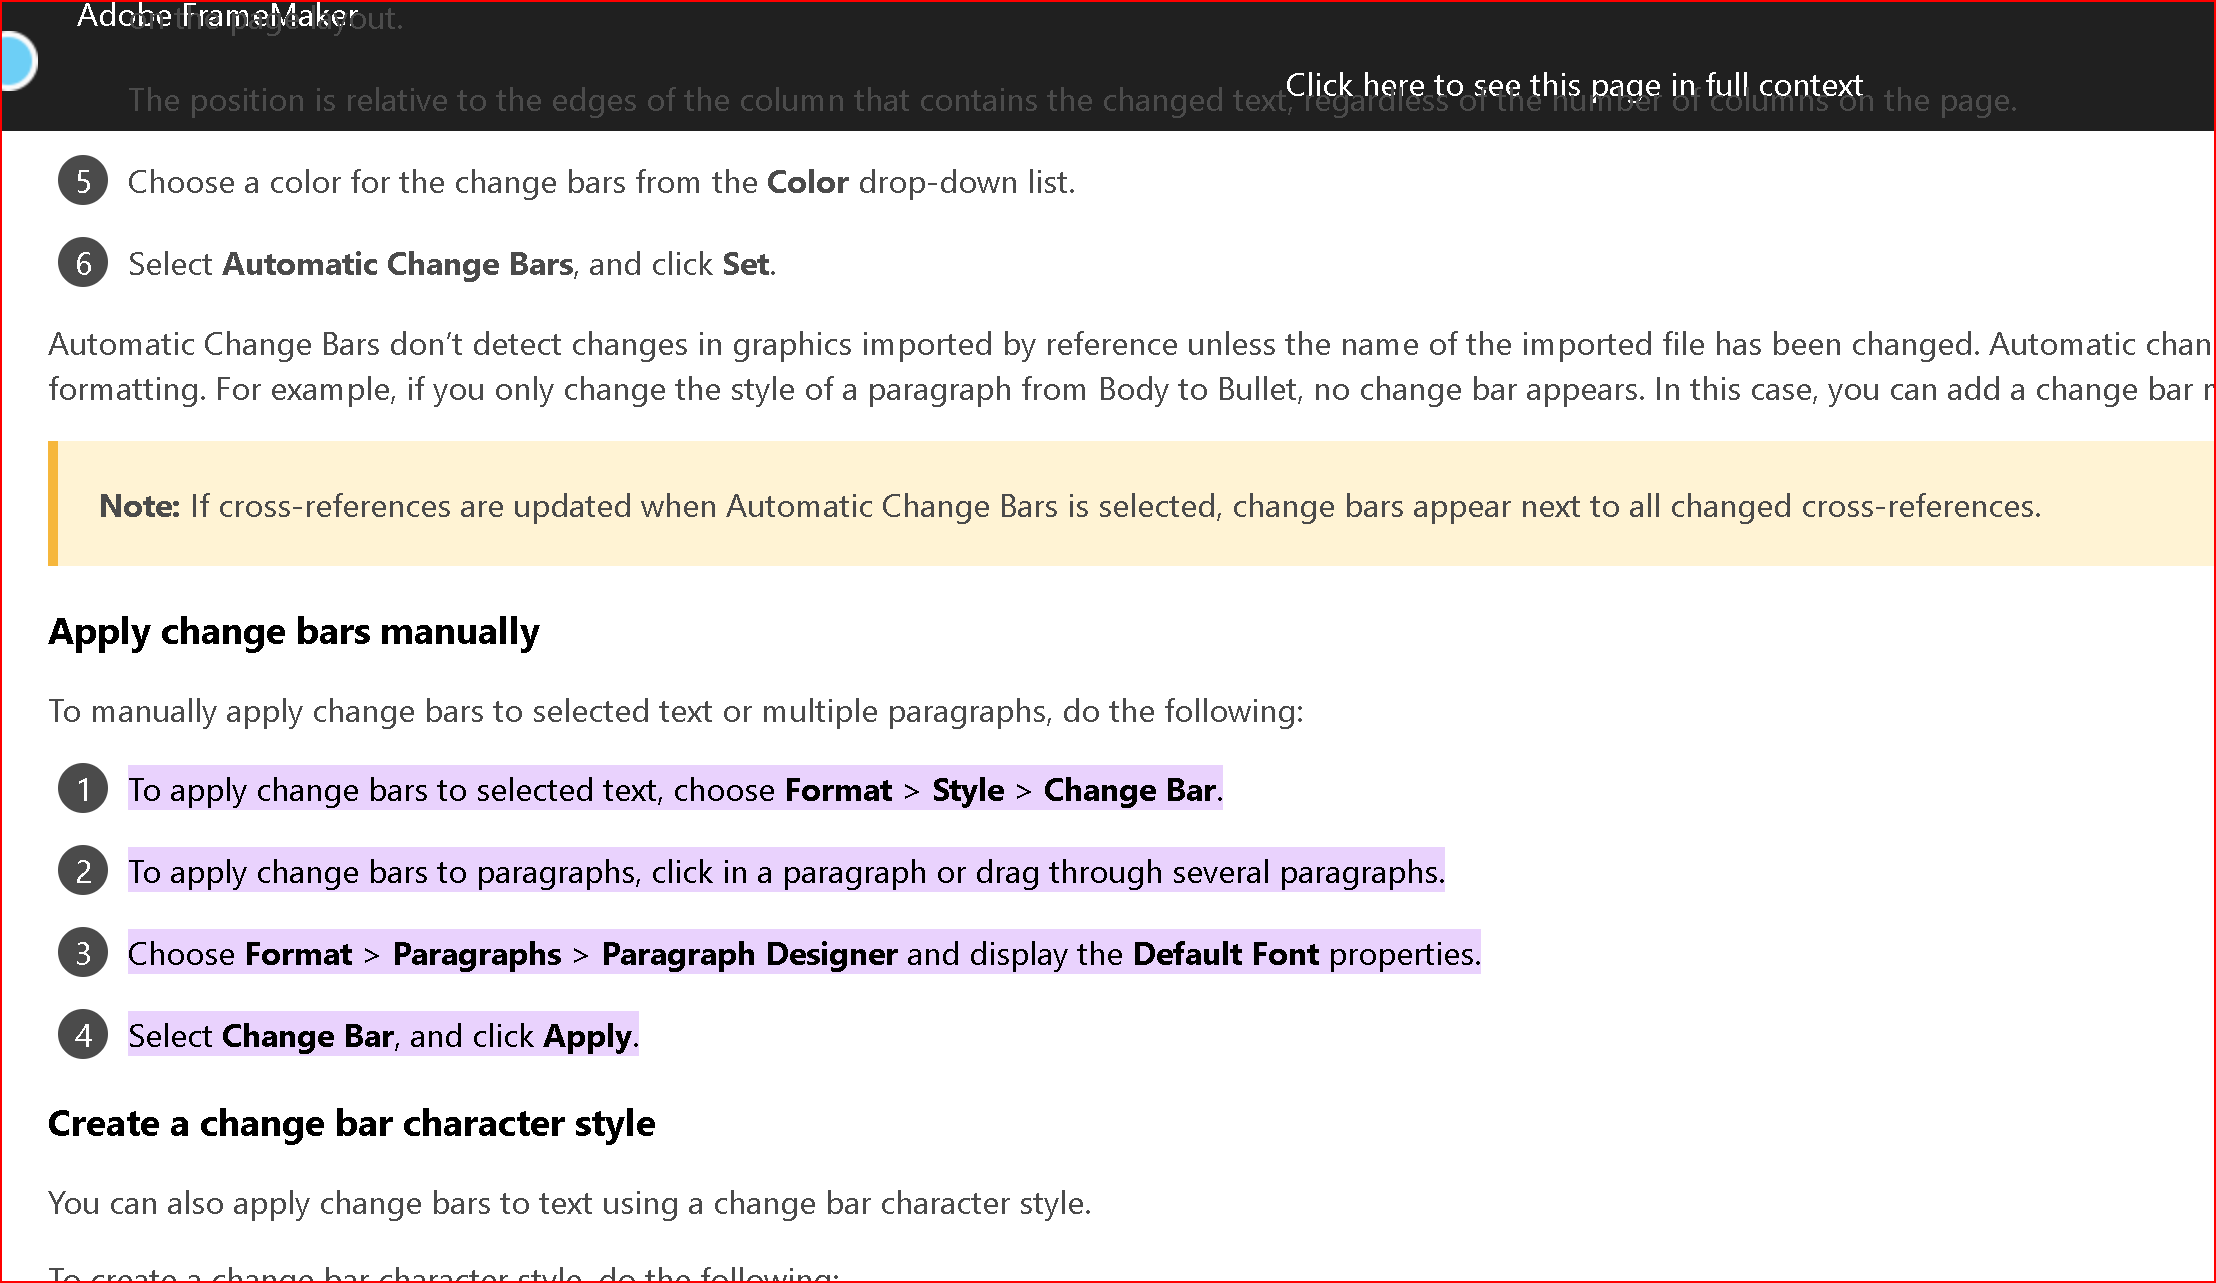2216x1283 pixels.
Task: Open the page in full context via the link
Action: coord(1575,85)
